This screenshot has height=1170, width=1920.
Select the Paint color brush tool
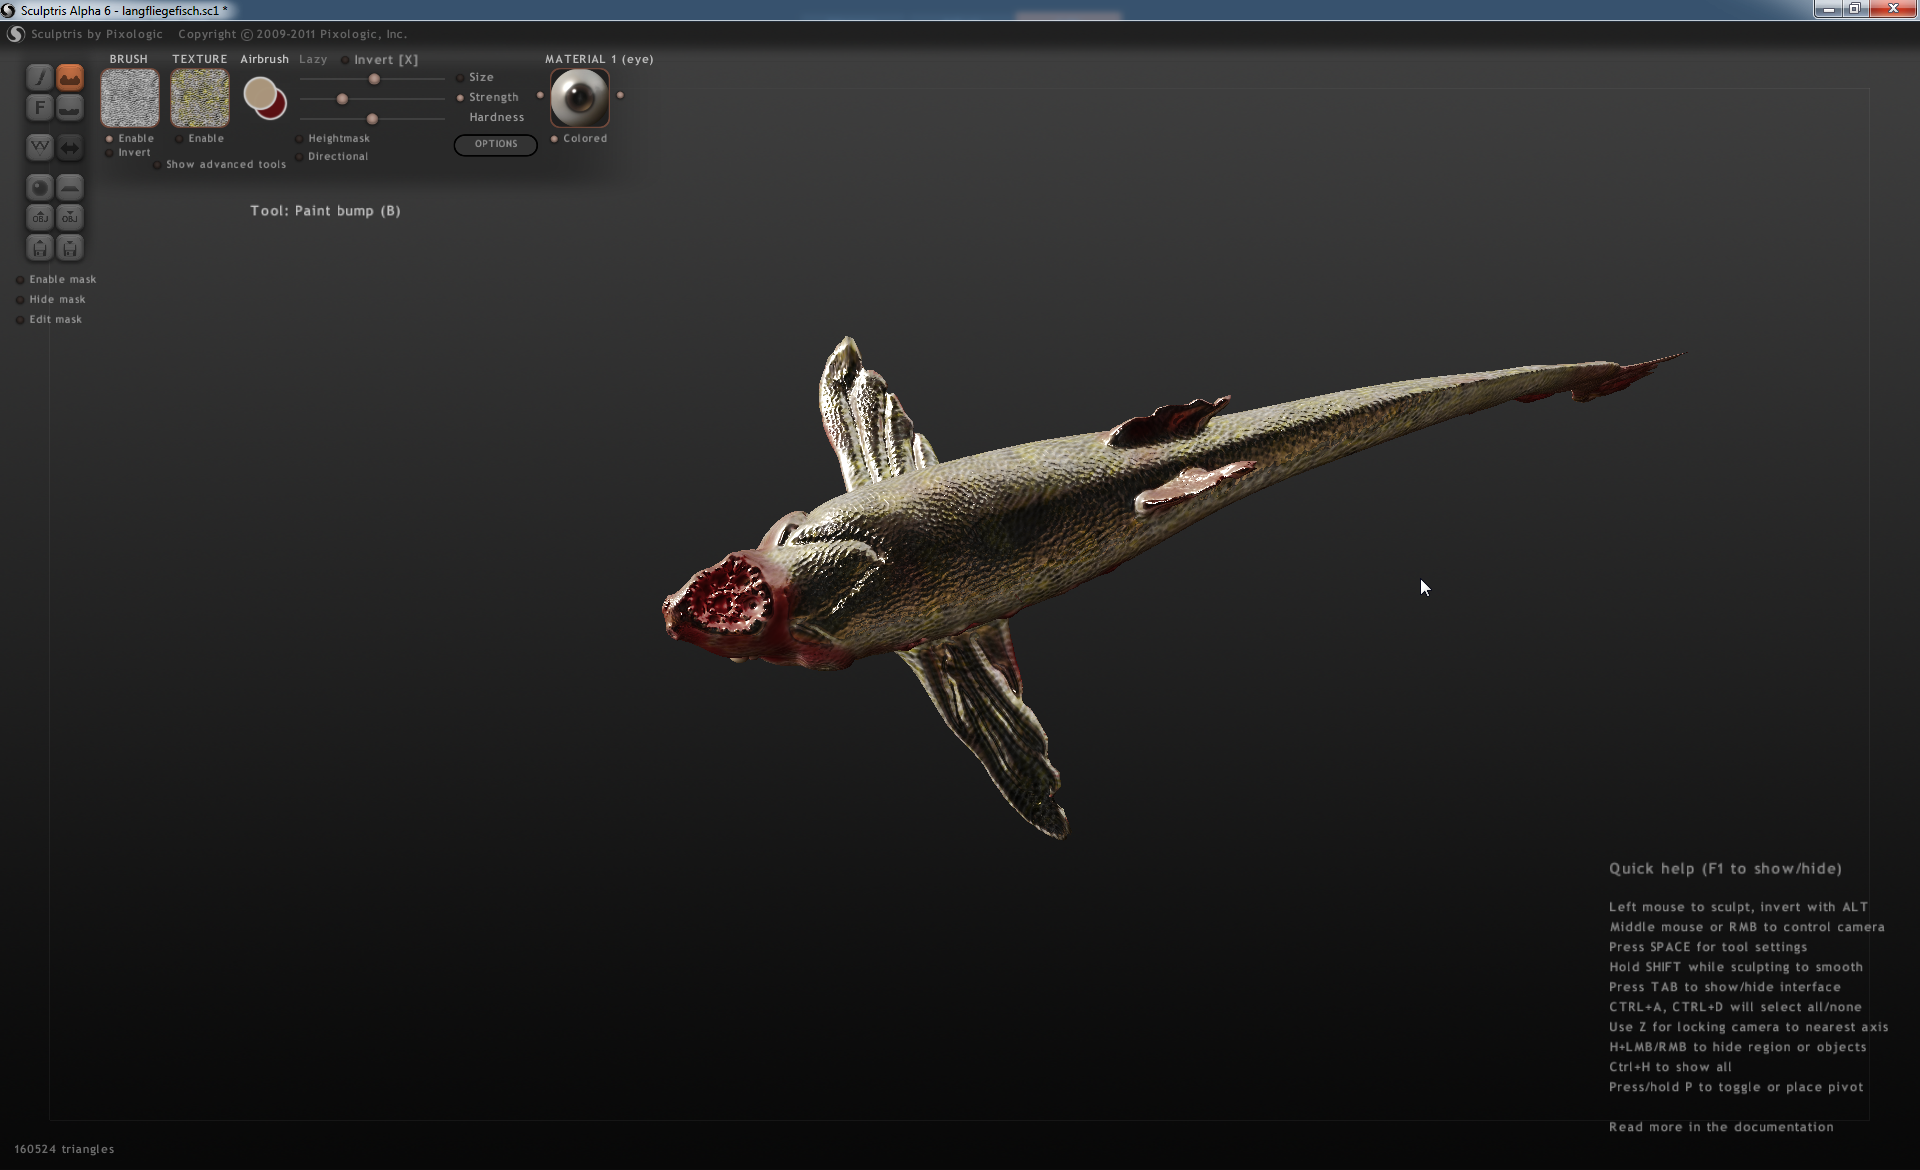[39, 77]
